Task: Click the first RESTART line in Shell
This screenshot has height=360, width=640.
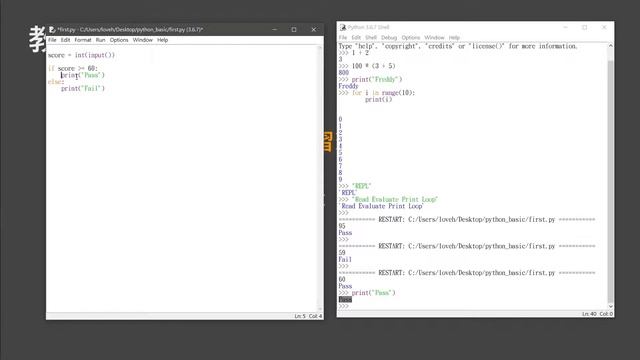Action: (467, 220)
